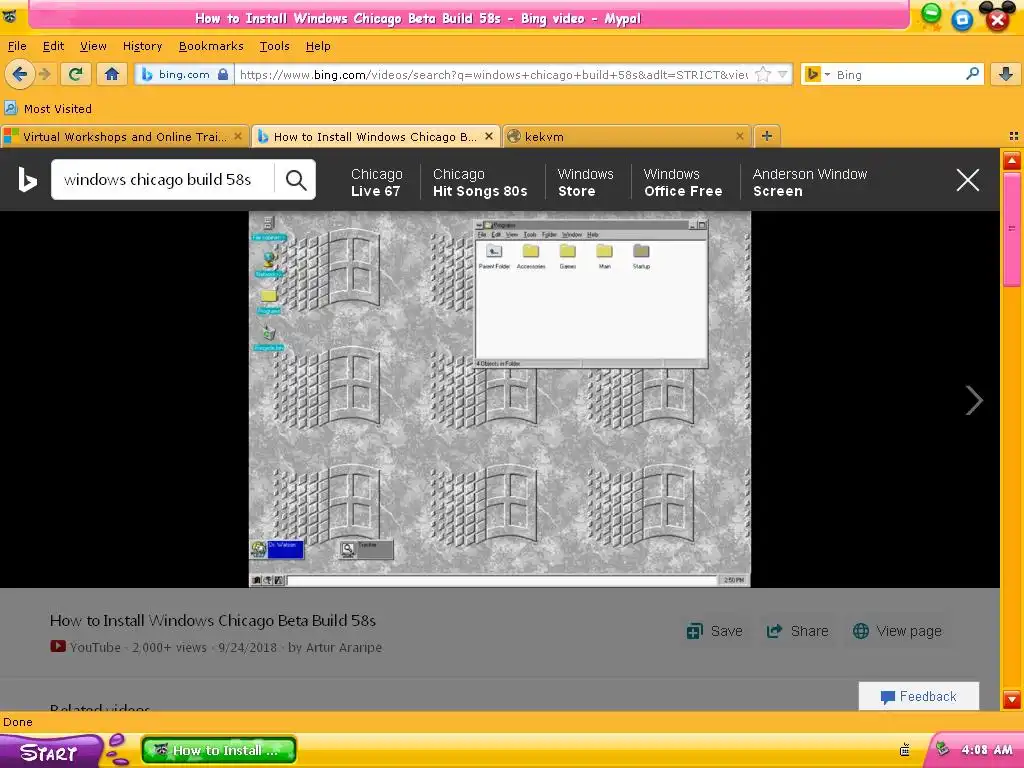Open the Anderson Window Screen suggestion
The image size is (1024, 768).
pos(810,182)
